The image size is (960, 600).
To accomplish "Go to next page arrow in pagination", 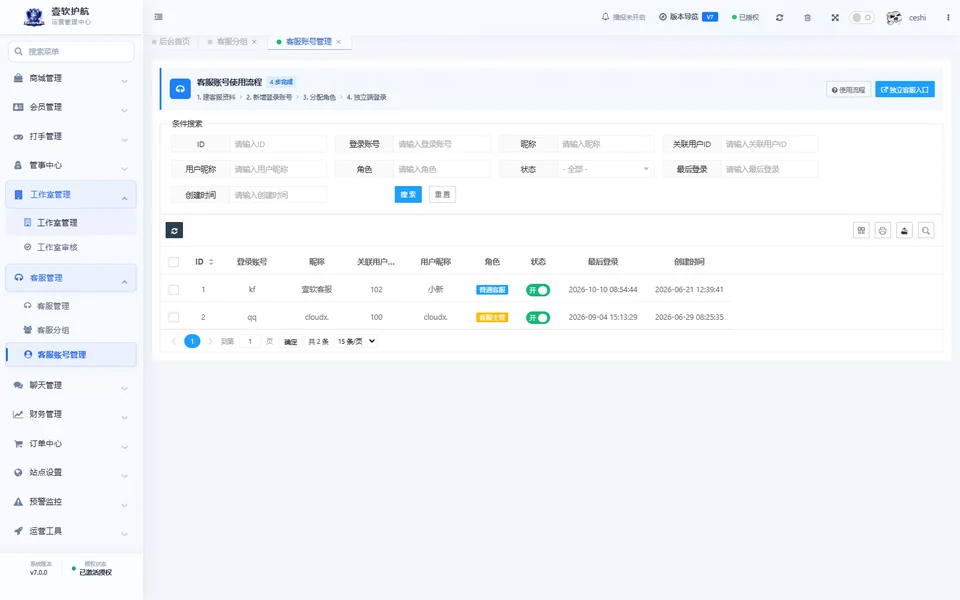I will [210, 341].
